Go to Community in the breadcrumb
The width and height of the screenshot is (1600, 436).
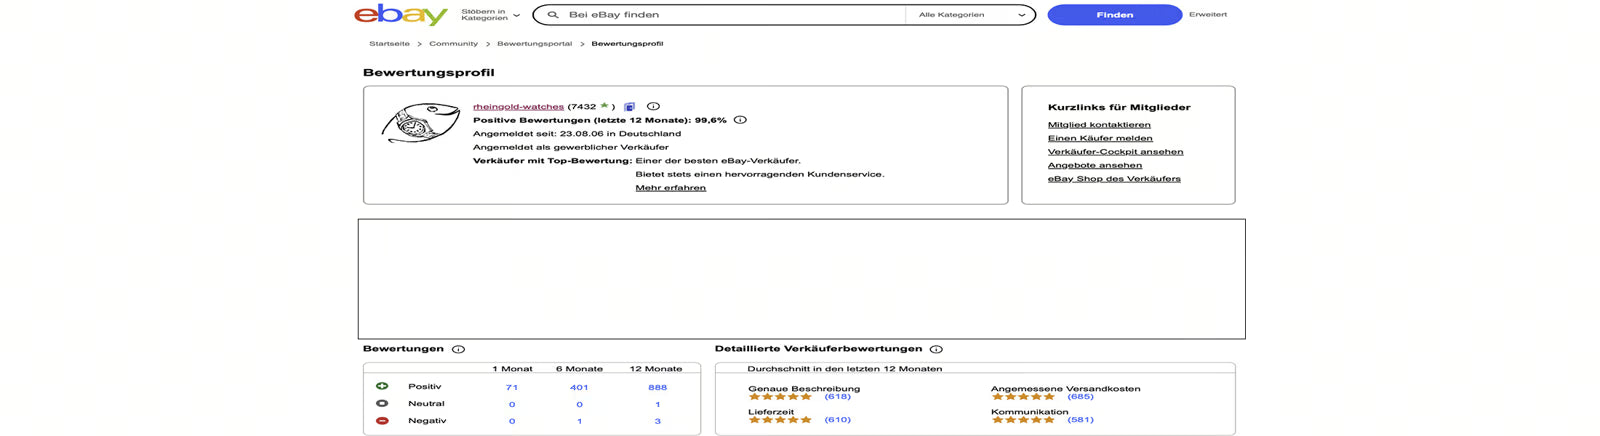453,44
